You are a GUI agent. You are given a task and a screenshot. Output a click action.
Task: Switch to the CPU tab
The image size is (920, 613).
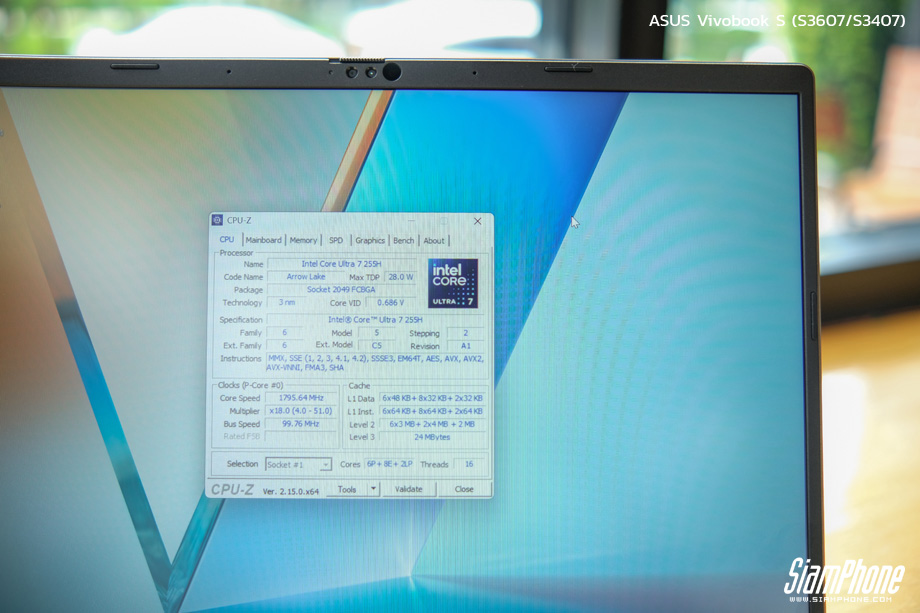pyautogui.click(x=226, y=239)
